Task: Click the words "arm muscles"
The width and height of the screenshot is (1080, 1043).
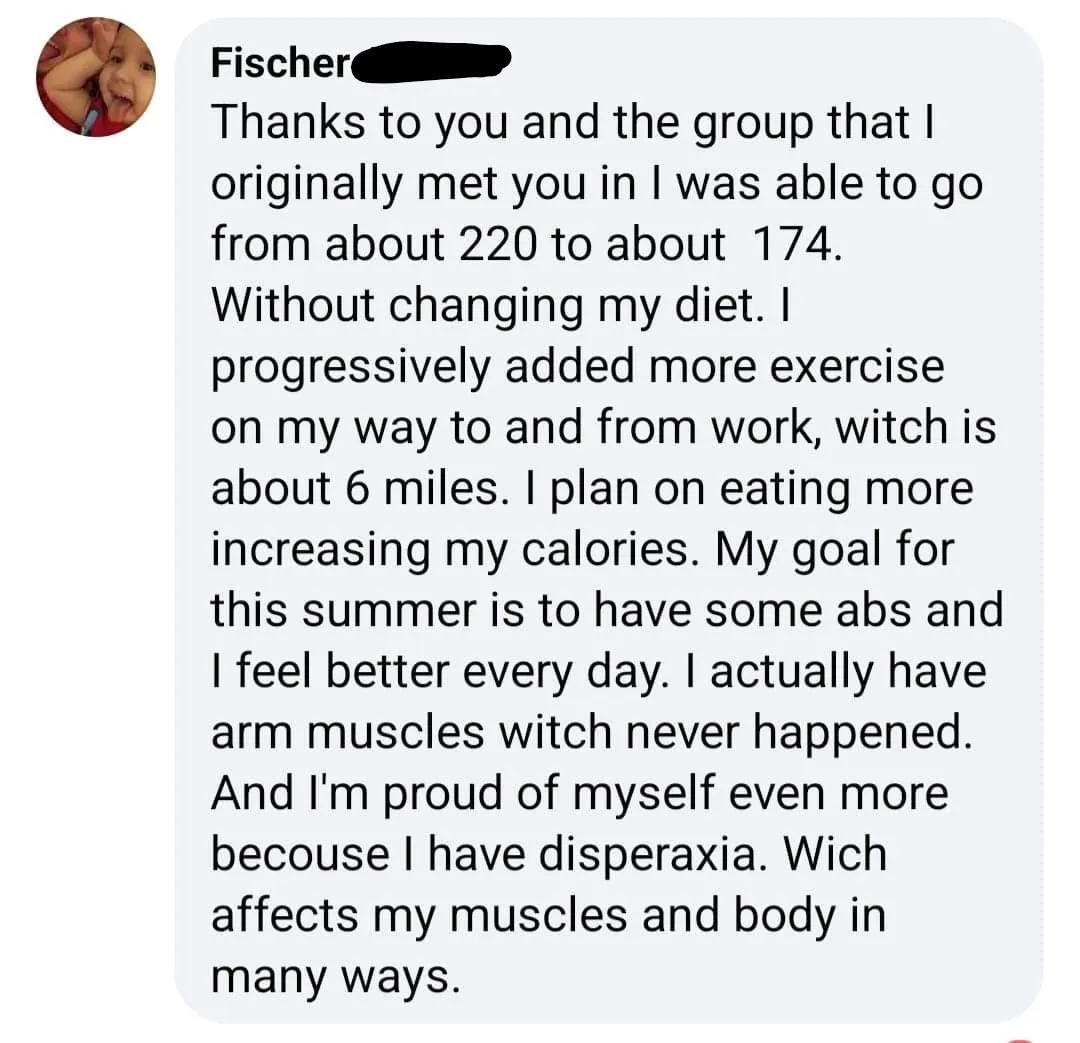Action: (x=347, y=732)
